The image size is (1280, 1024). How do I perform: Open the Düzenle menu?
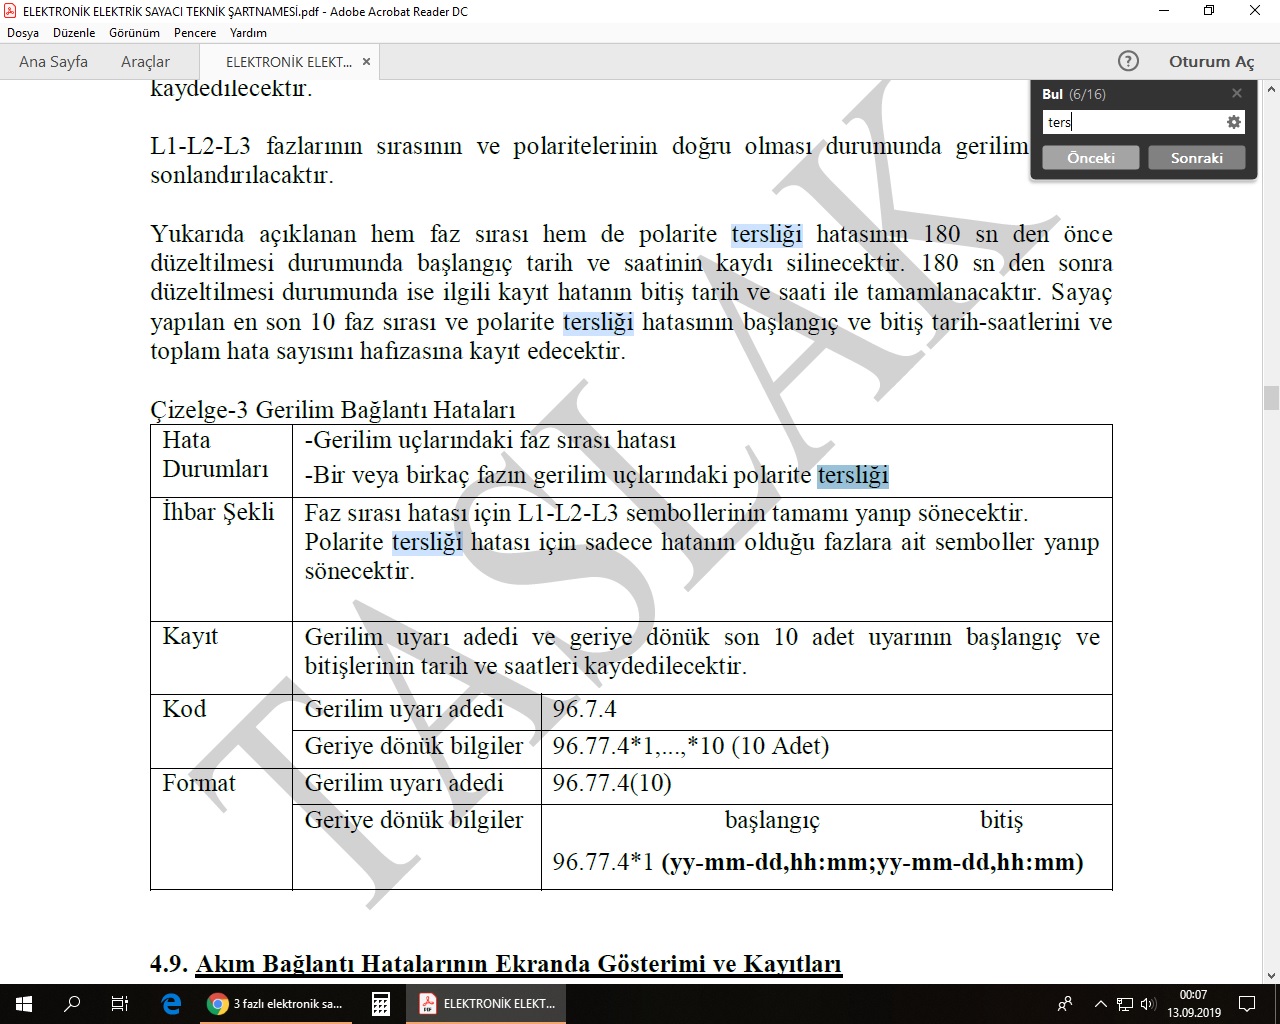pyautogui.click(x=74, y=33)
